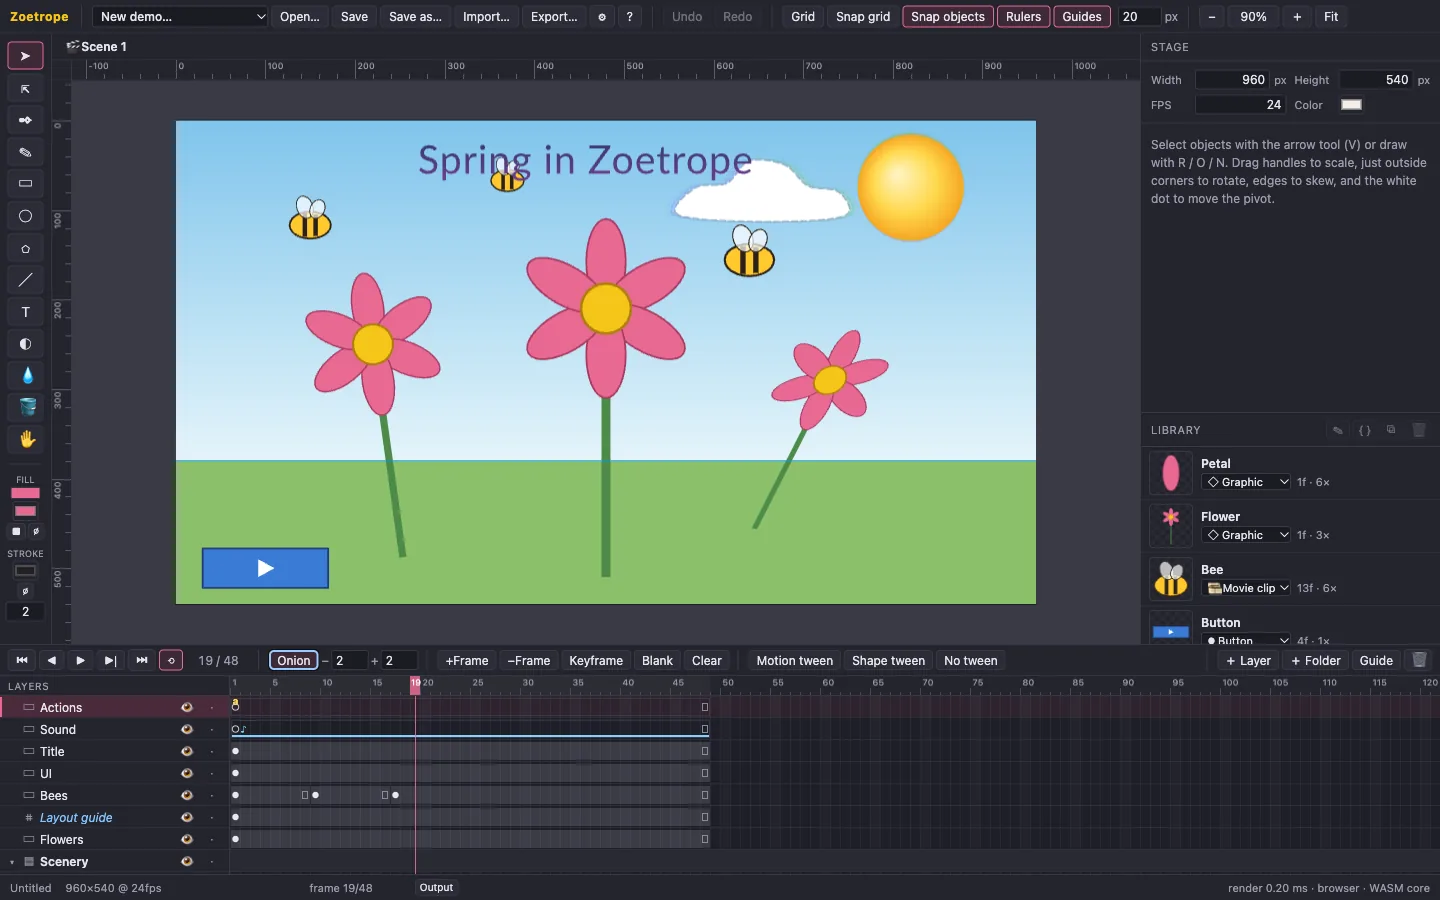Step forward one frame
Screen dimensions: 1440x900
pos(111,661)
